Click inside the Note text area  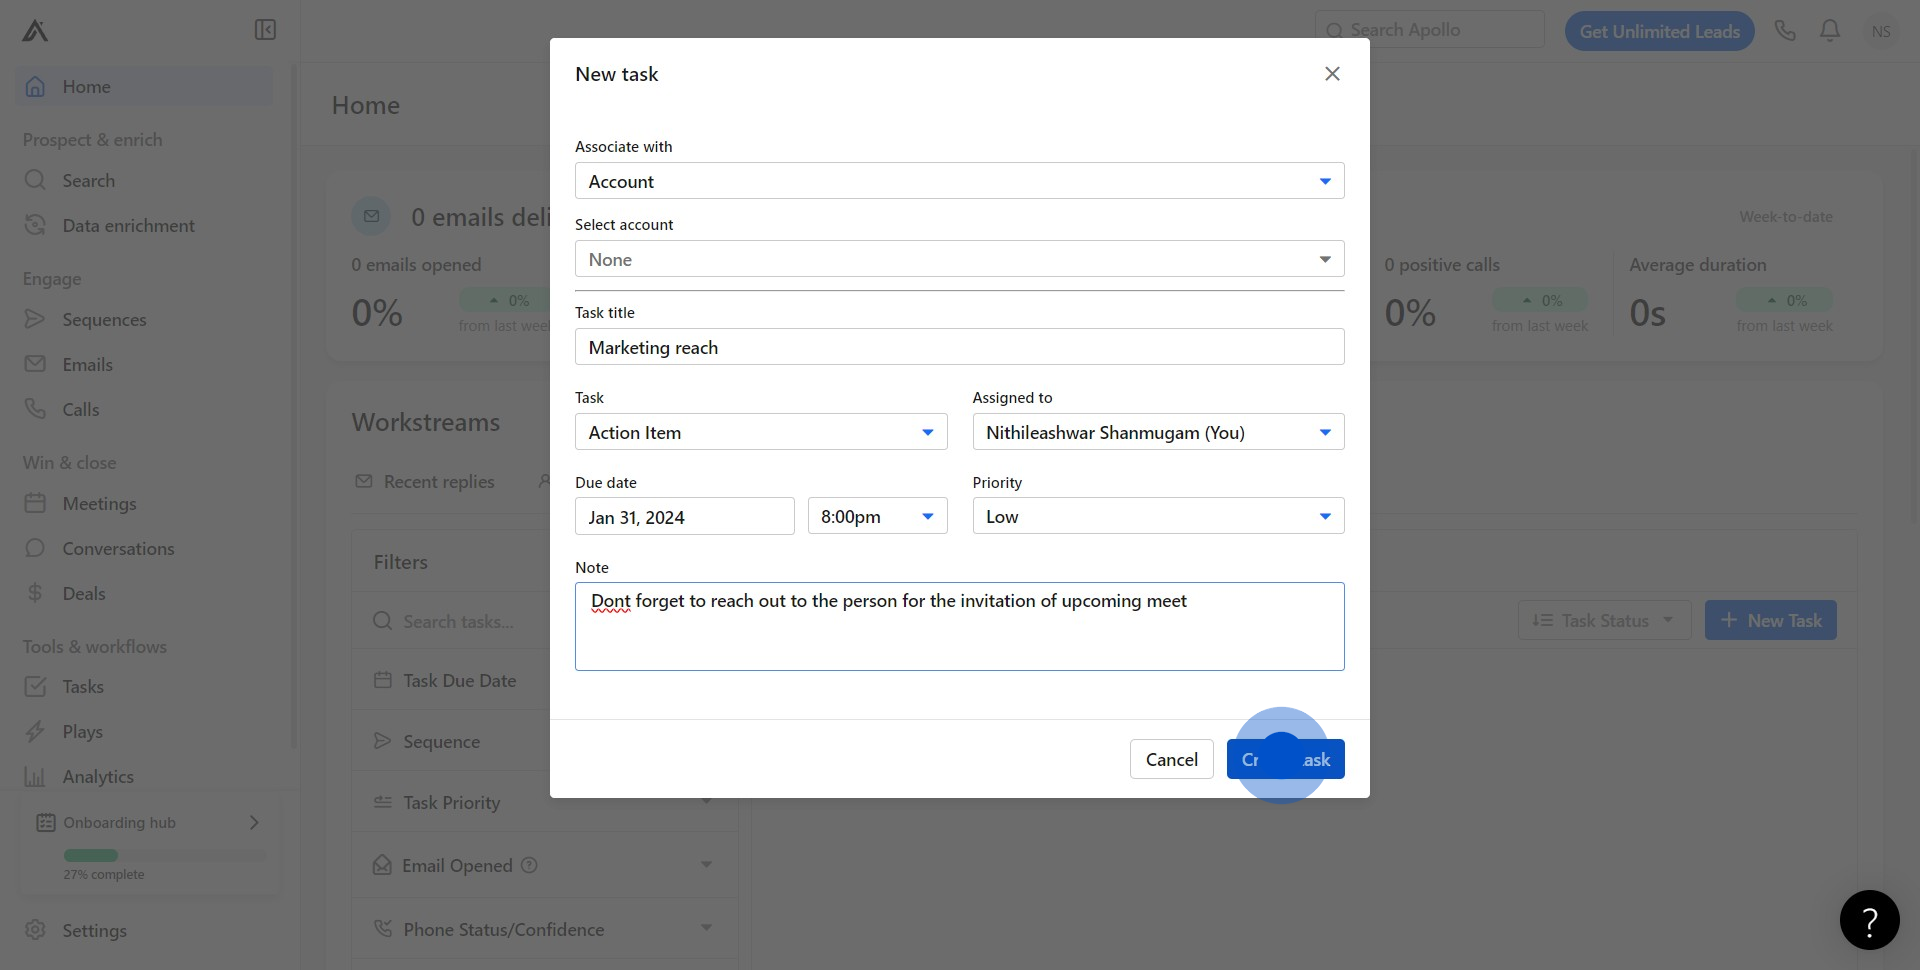[x=959, y=635]
